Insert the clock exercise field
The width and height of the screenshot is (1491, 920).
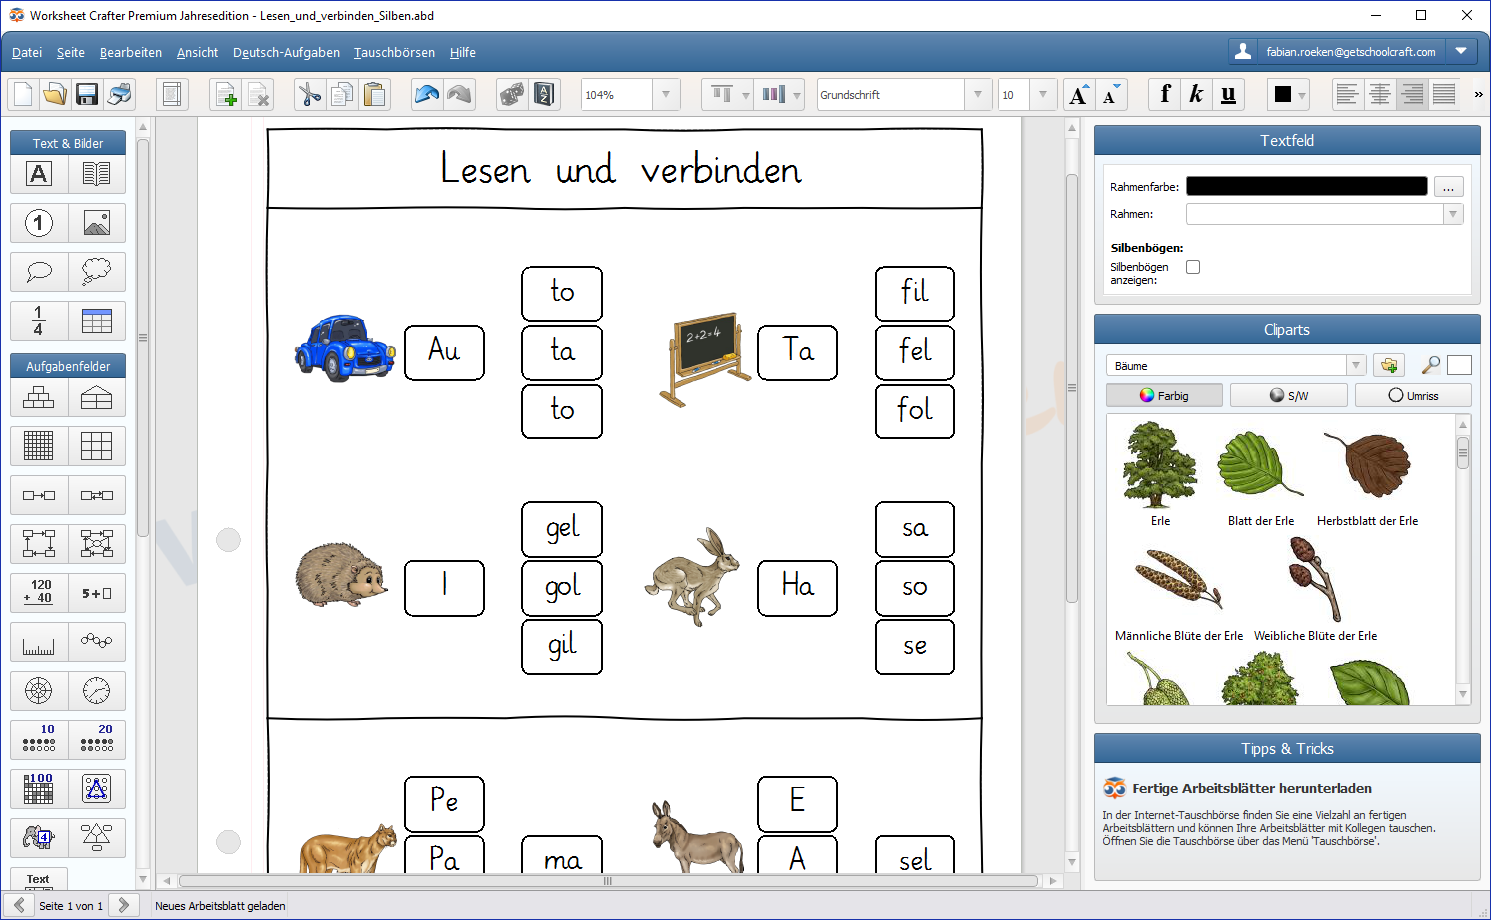[97, 691]
